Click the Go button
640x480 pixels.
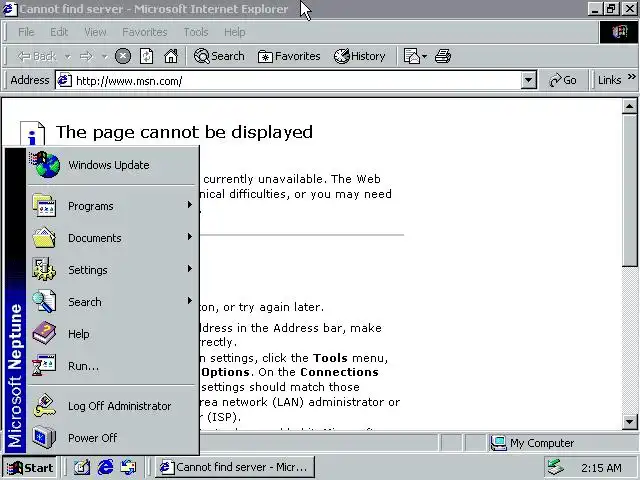point(563,80)
